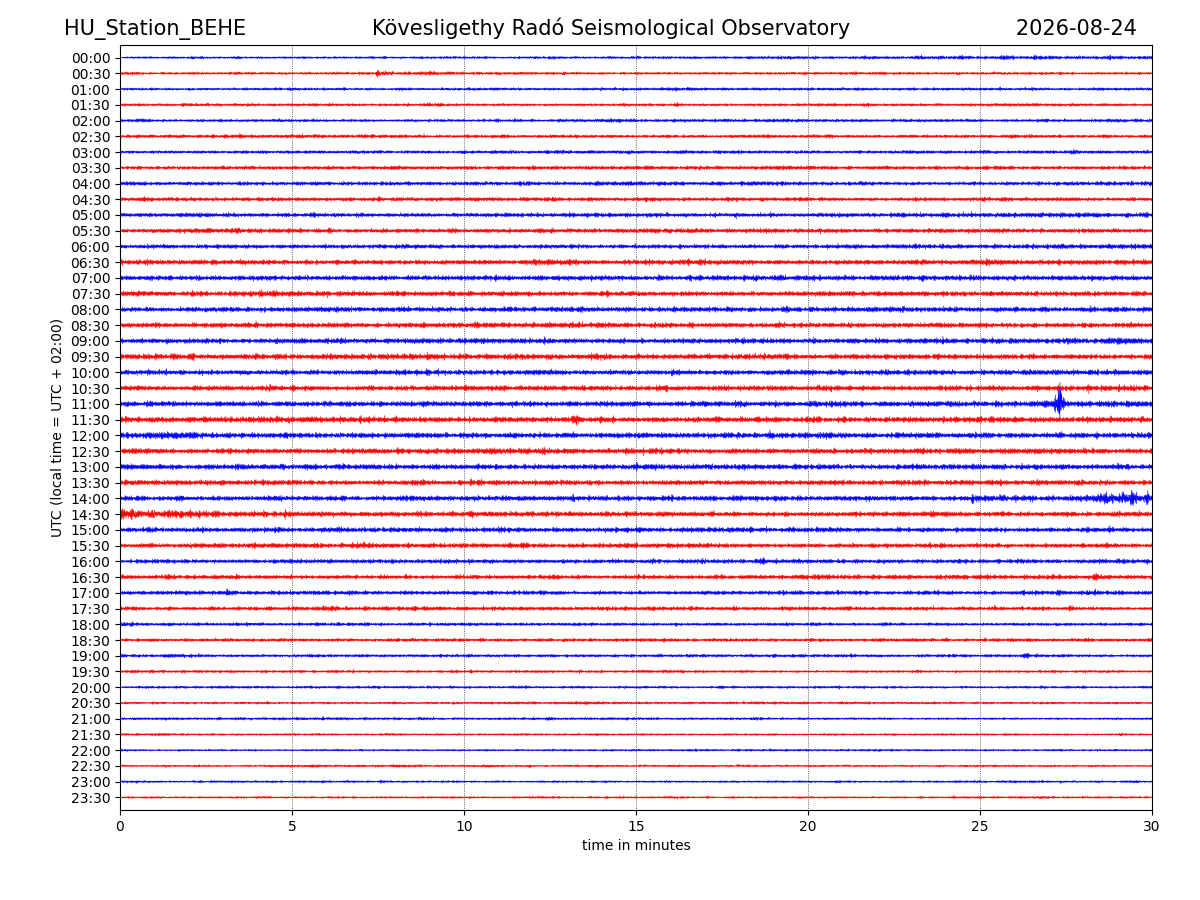Click the 14:00 time label

pos(91,499)
